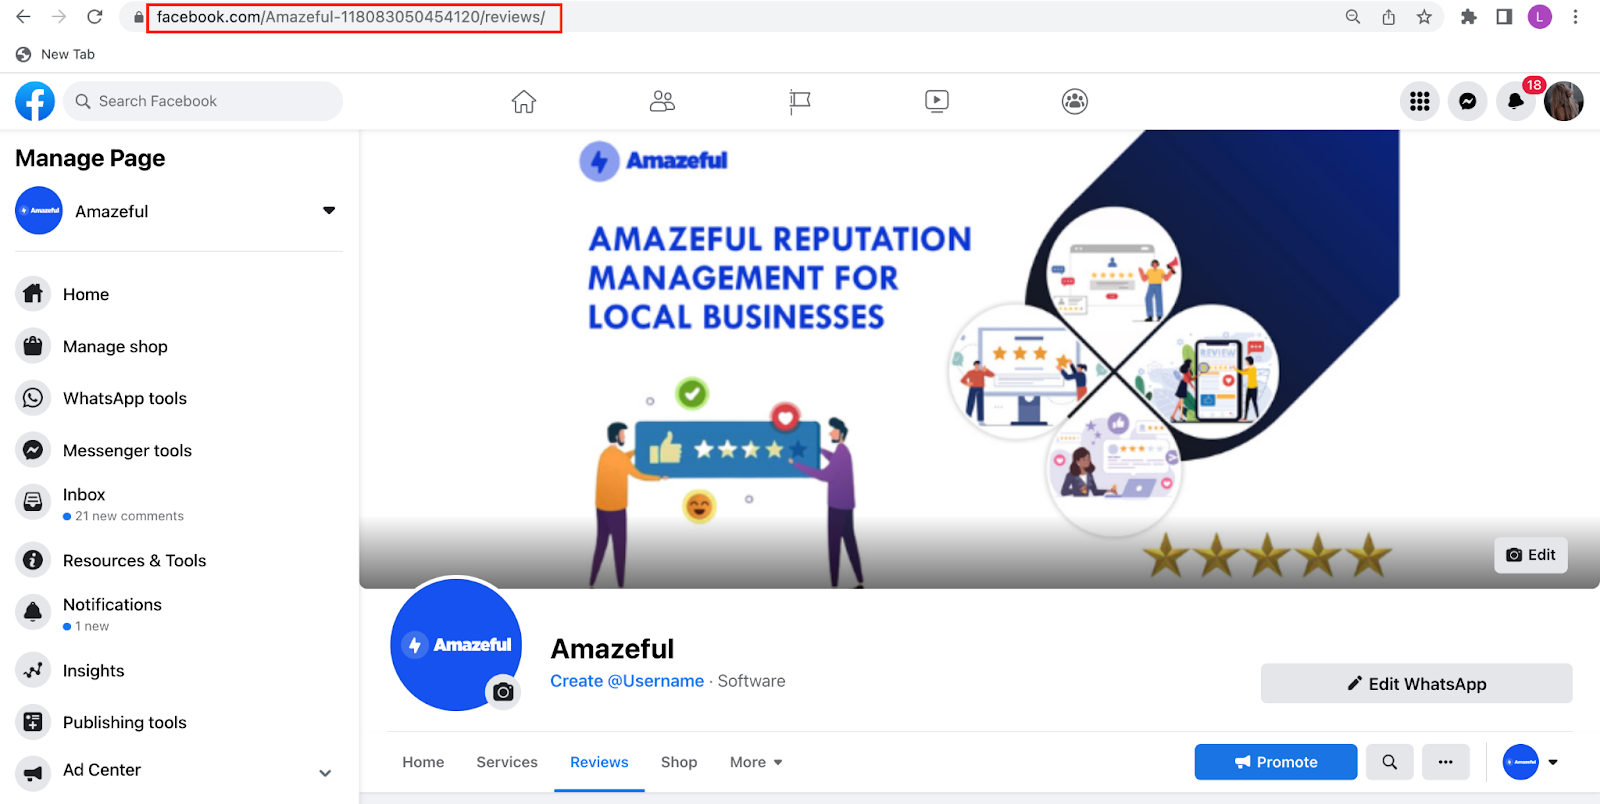The height and width of the screenshot is (804, 1600).
Task: Expand the Ad Center chevron
Action: point(325,773)
